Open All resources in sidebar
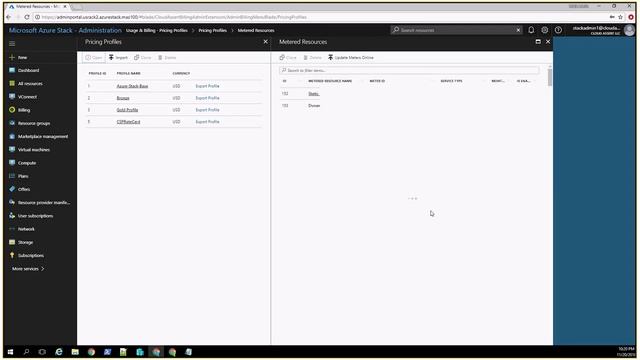Viewport: 640px width, 360px height. [x=30, y=84]
